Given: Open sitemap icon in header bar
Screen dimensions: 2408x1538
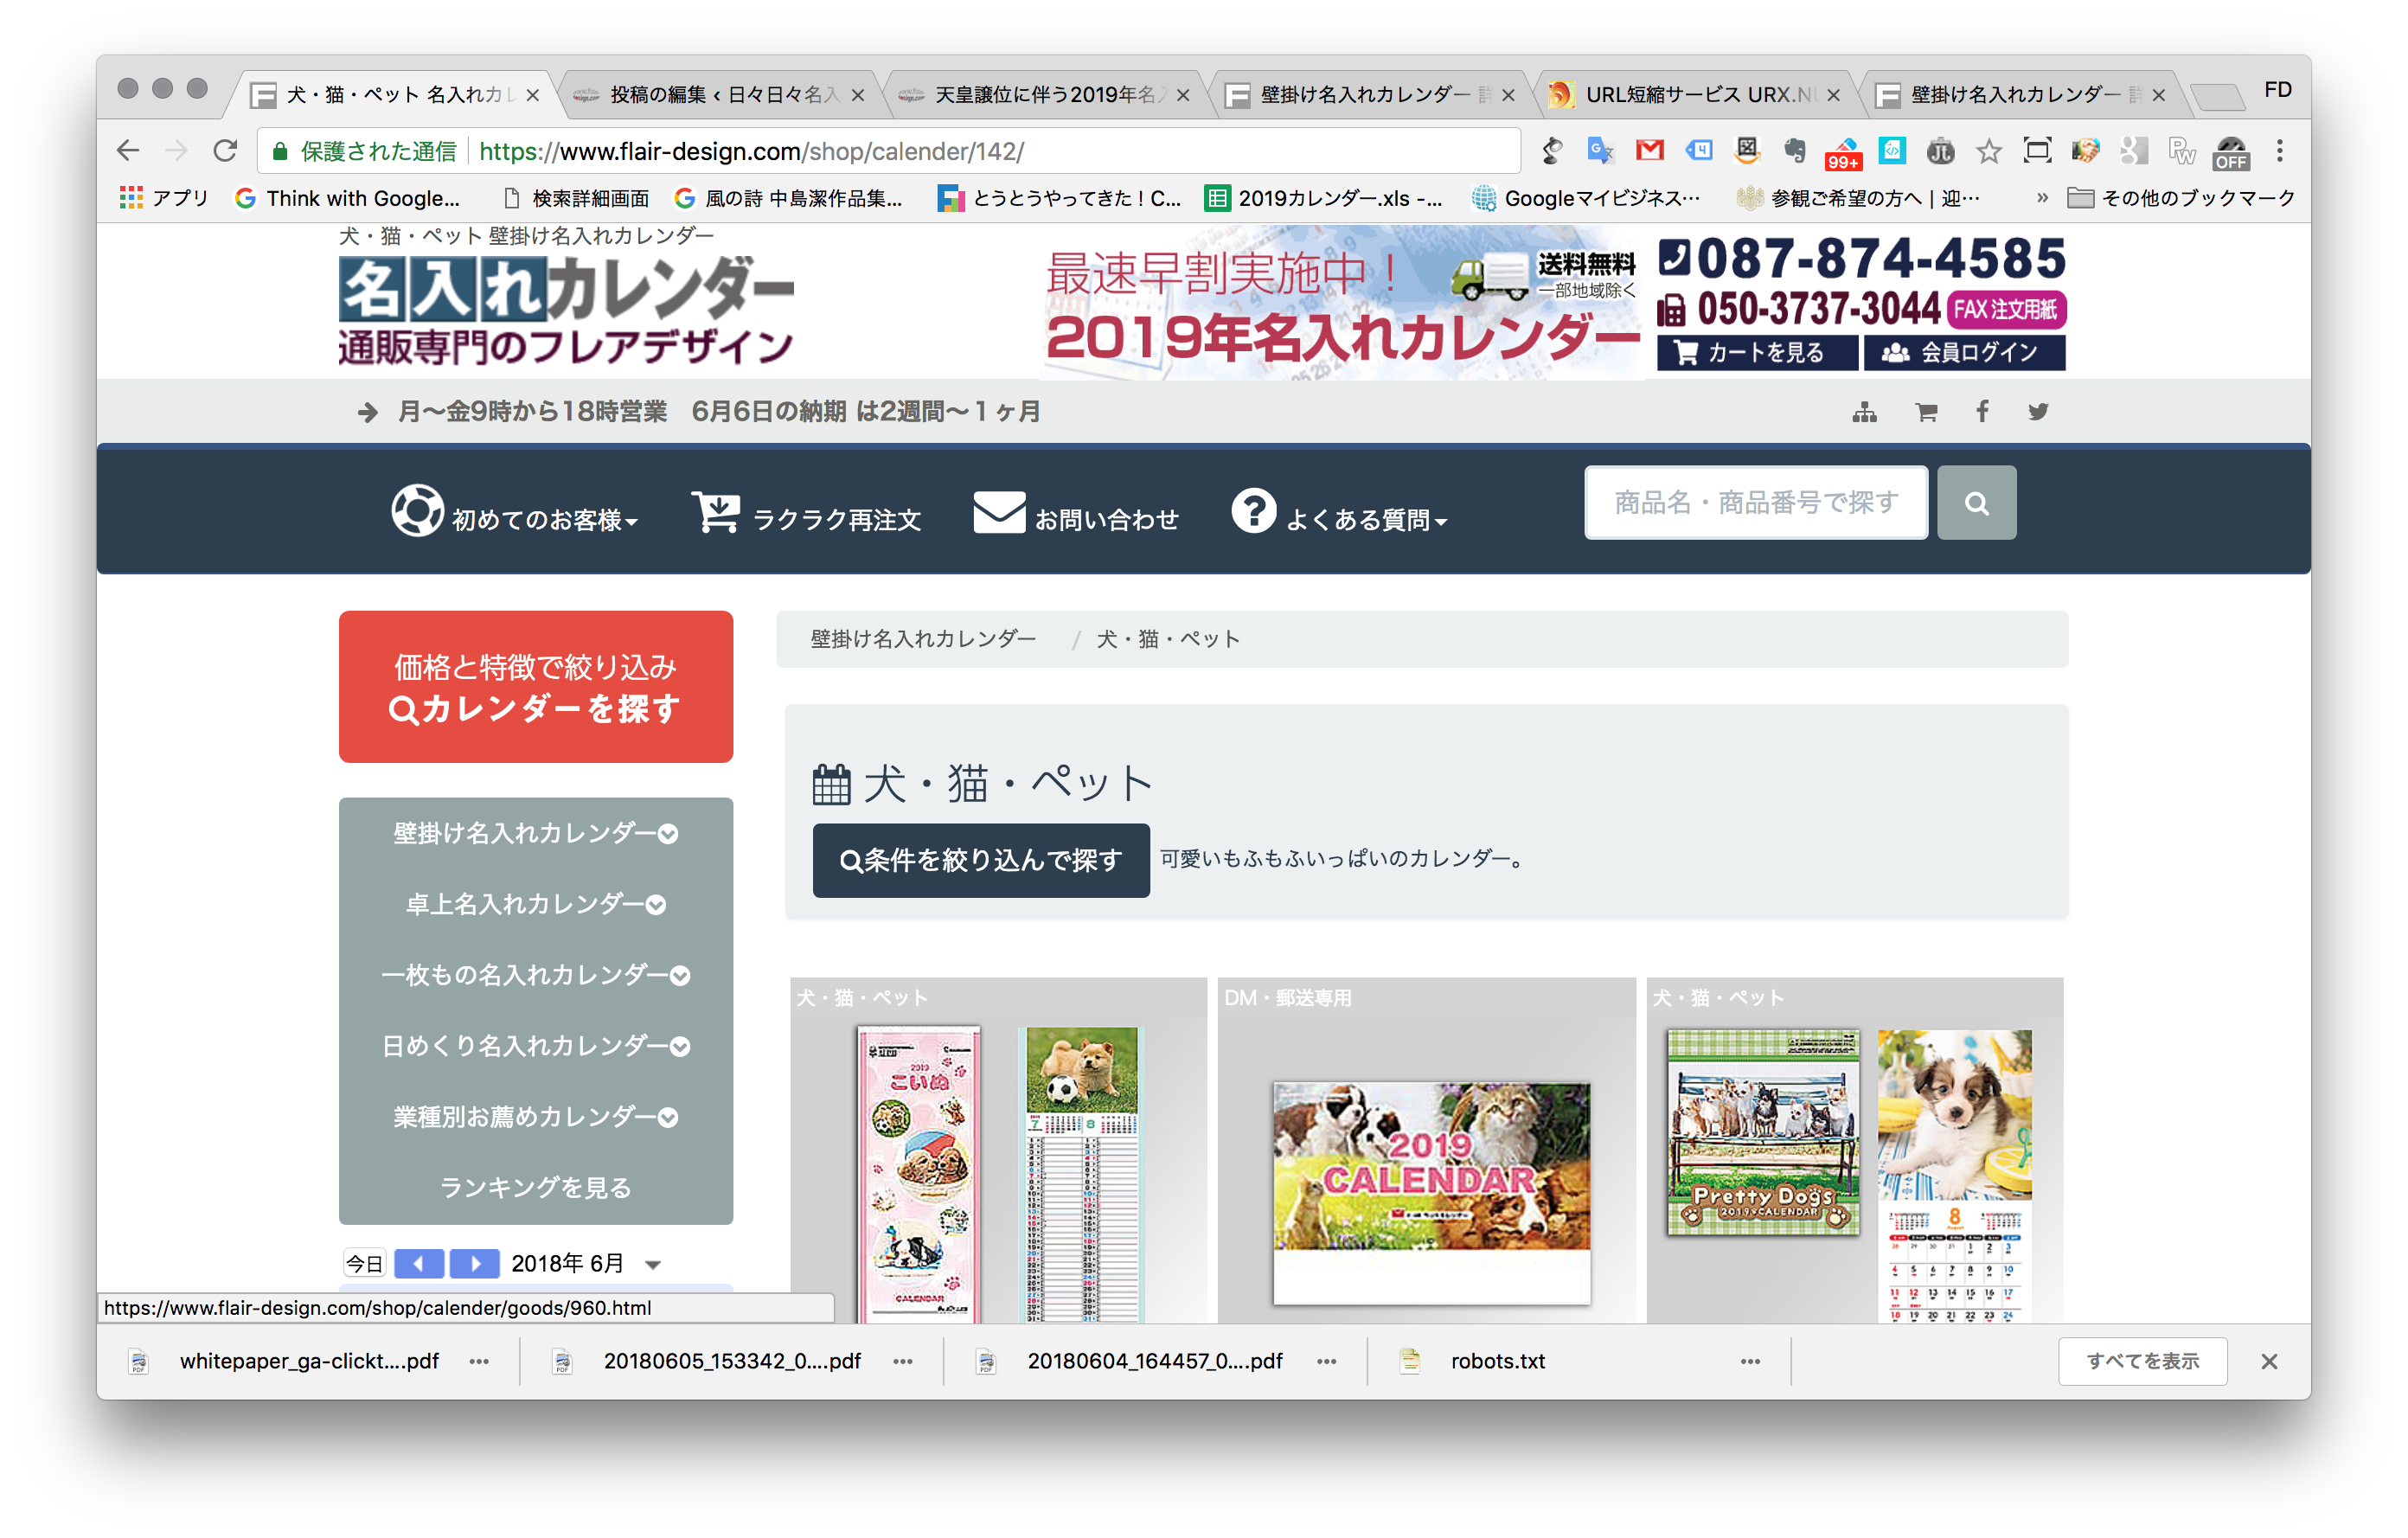Looking at the screenshot, I should pyautogui.click(x=1864, y=412).
